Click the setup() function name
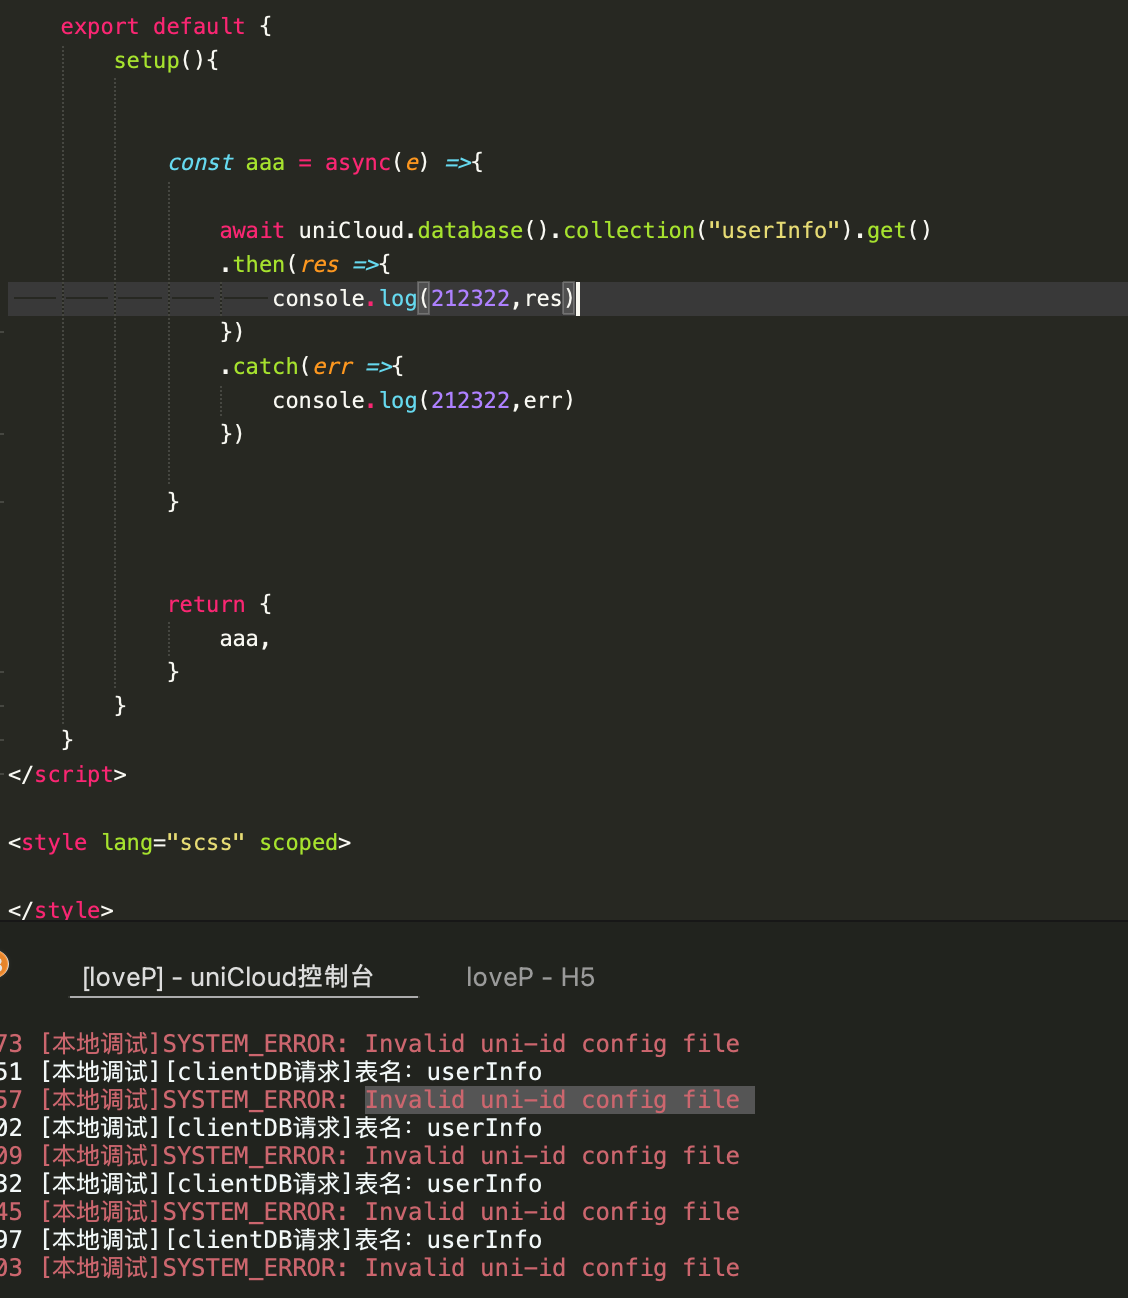The image size is (1128, 1298). (x=146, y=61)
